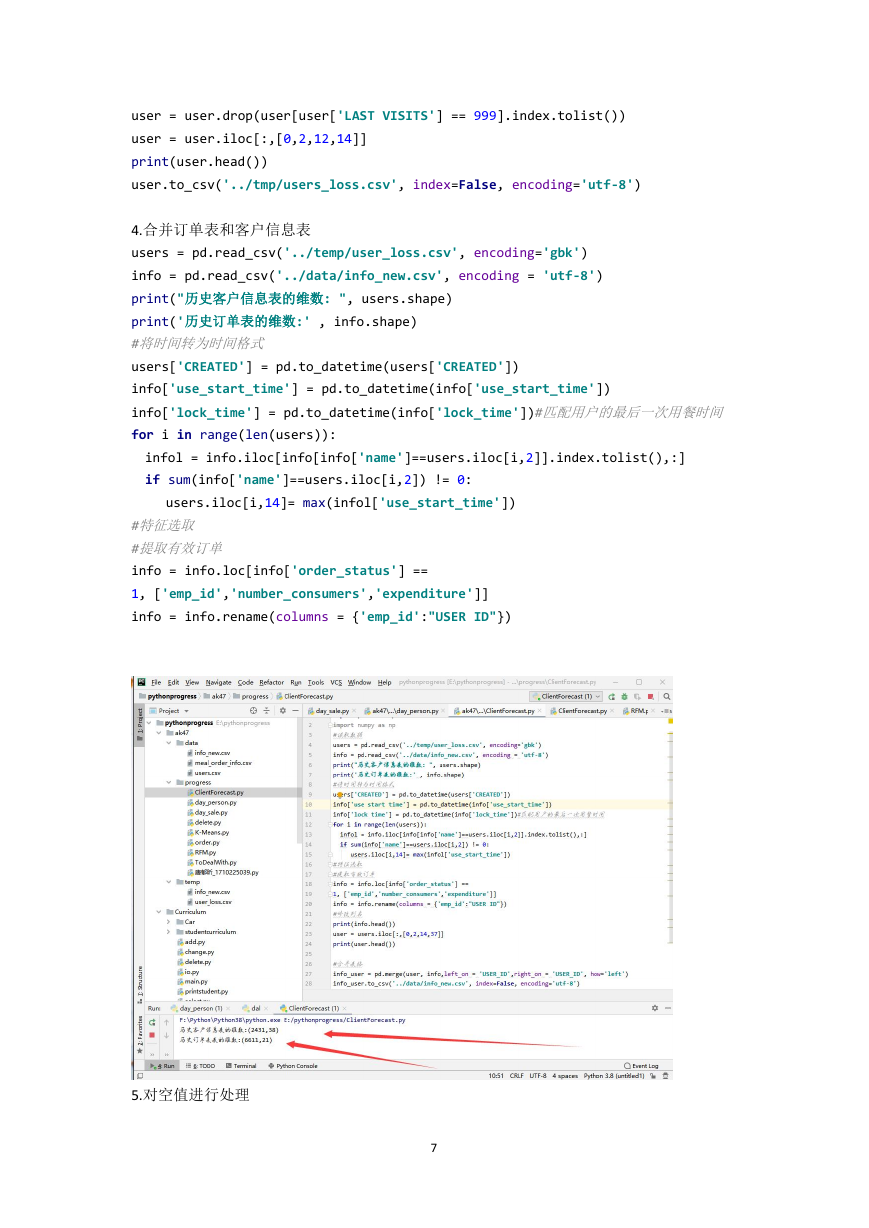
Task: Collapse the data folder
Action: coord(169,743)
